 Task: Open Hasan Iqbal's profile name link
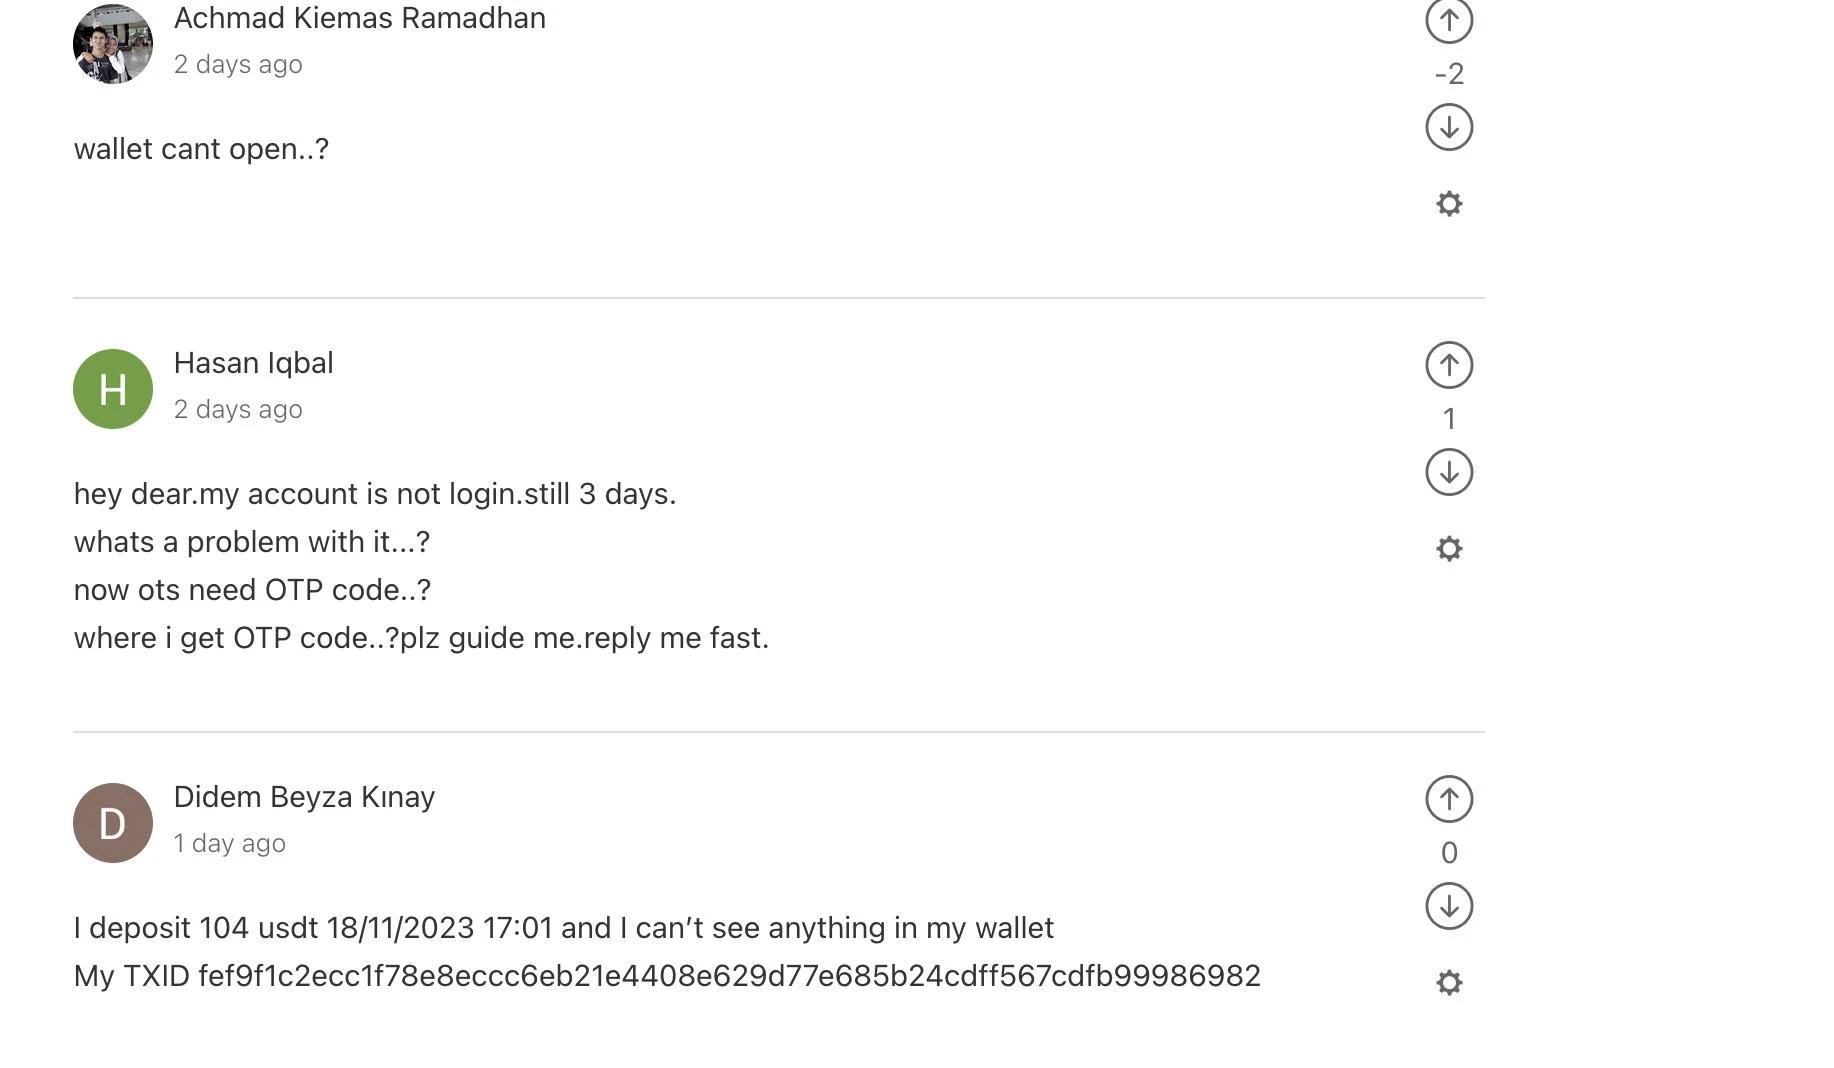(x=253, y=363)
